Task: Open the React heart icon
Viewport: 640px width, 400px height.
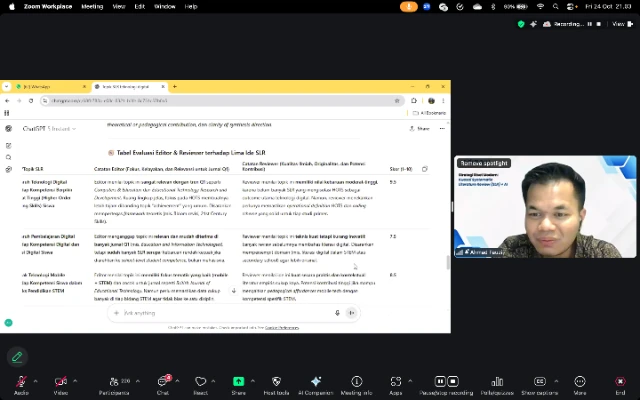Action: coord(200,382)
